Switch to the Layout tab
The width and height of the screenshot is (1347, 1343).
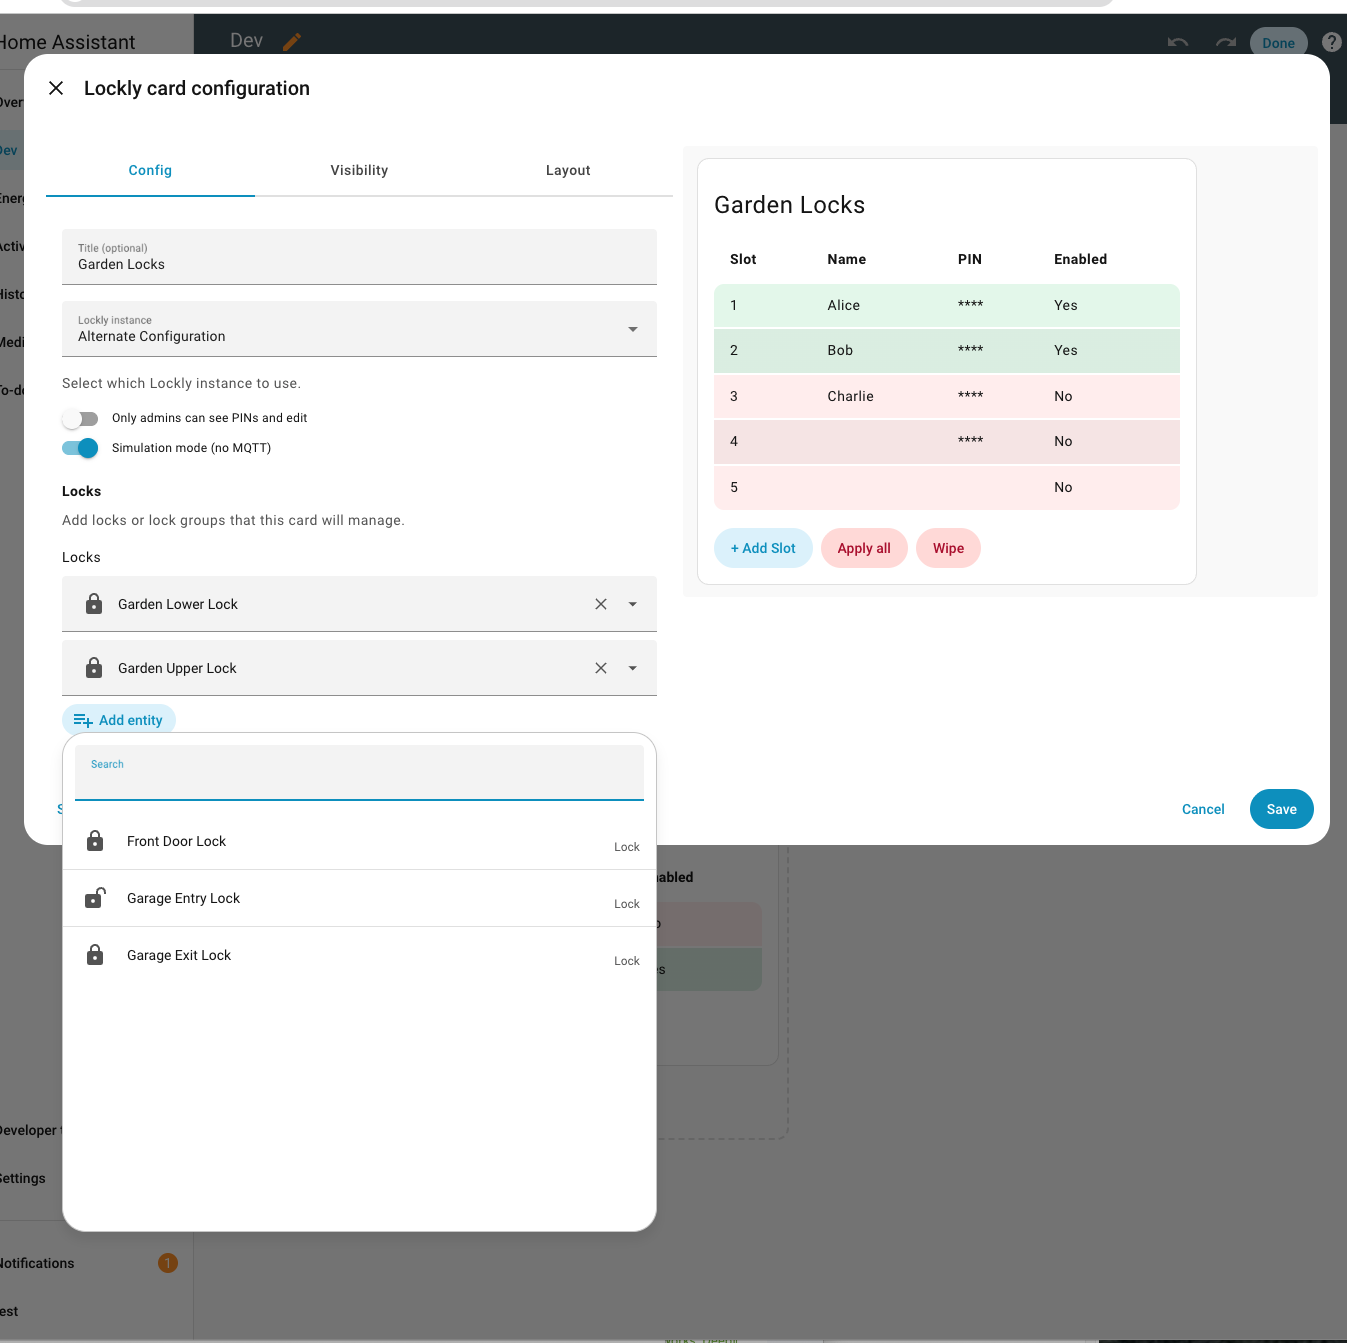click(x=568, y=170)
